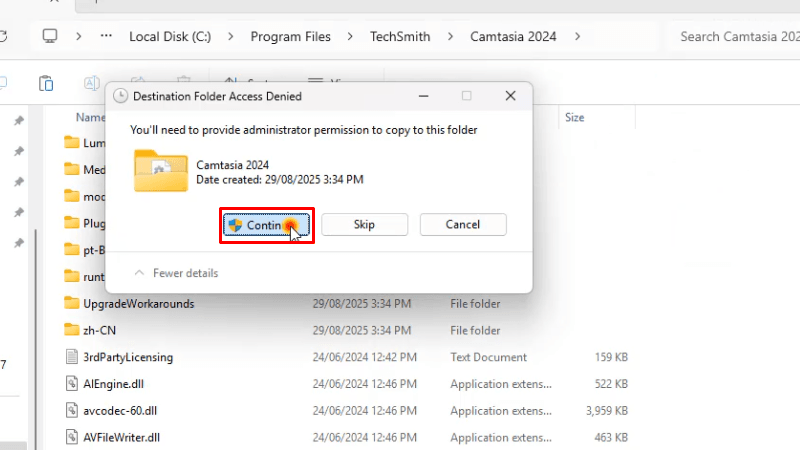This screenshot has height=450, width=800.
Task: Click the Continue button with shield icon
Action: (265, 225)
